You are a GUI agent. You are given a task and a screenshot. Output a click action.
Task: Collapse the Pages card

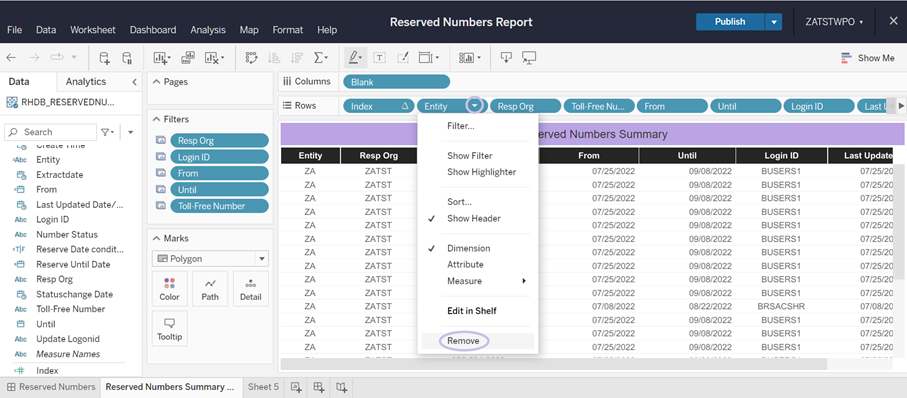tap(156, 82)
